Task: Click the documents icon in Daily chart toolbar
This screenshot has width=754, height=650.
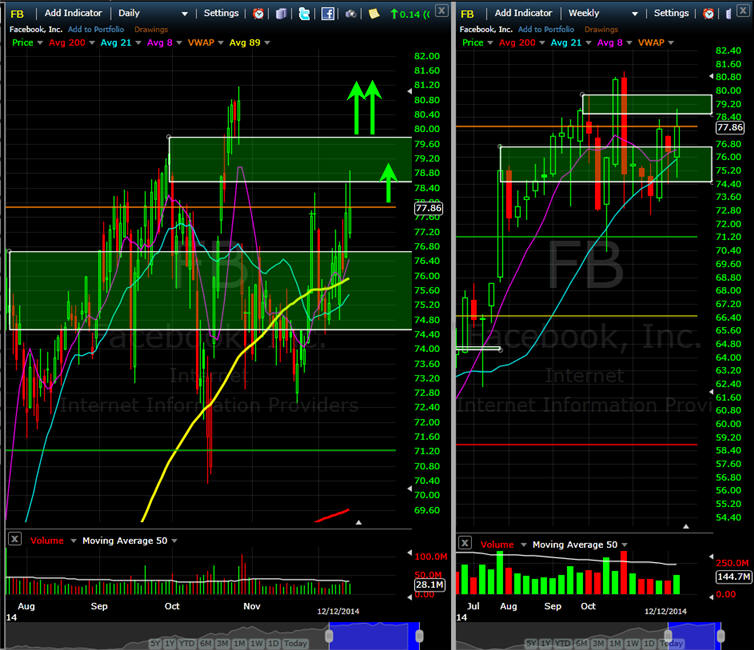Action: [x=281, y=13]
